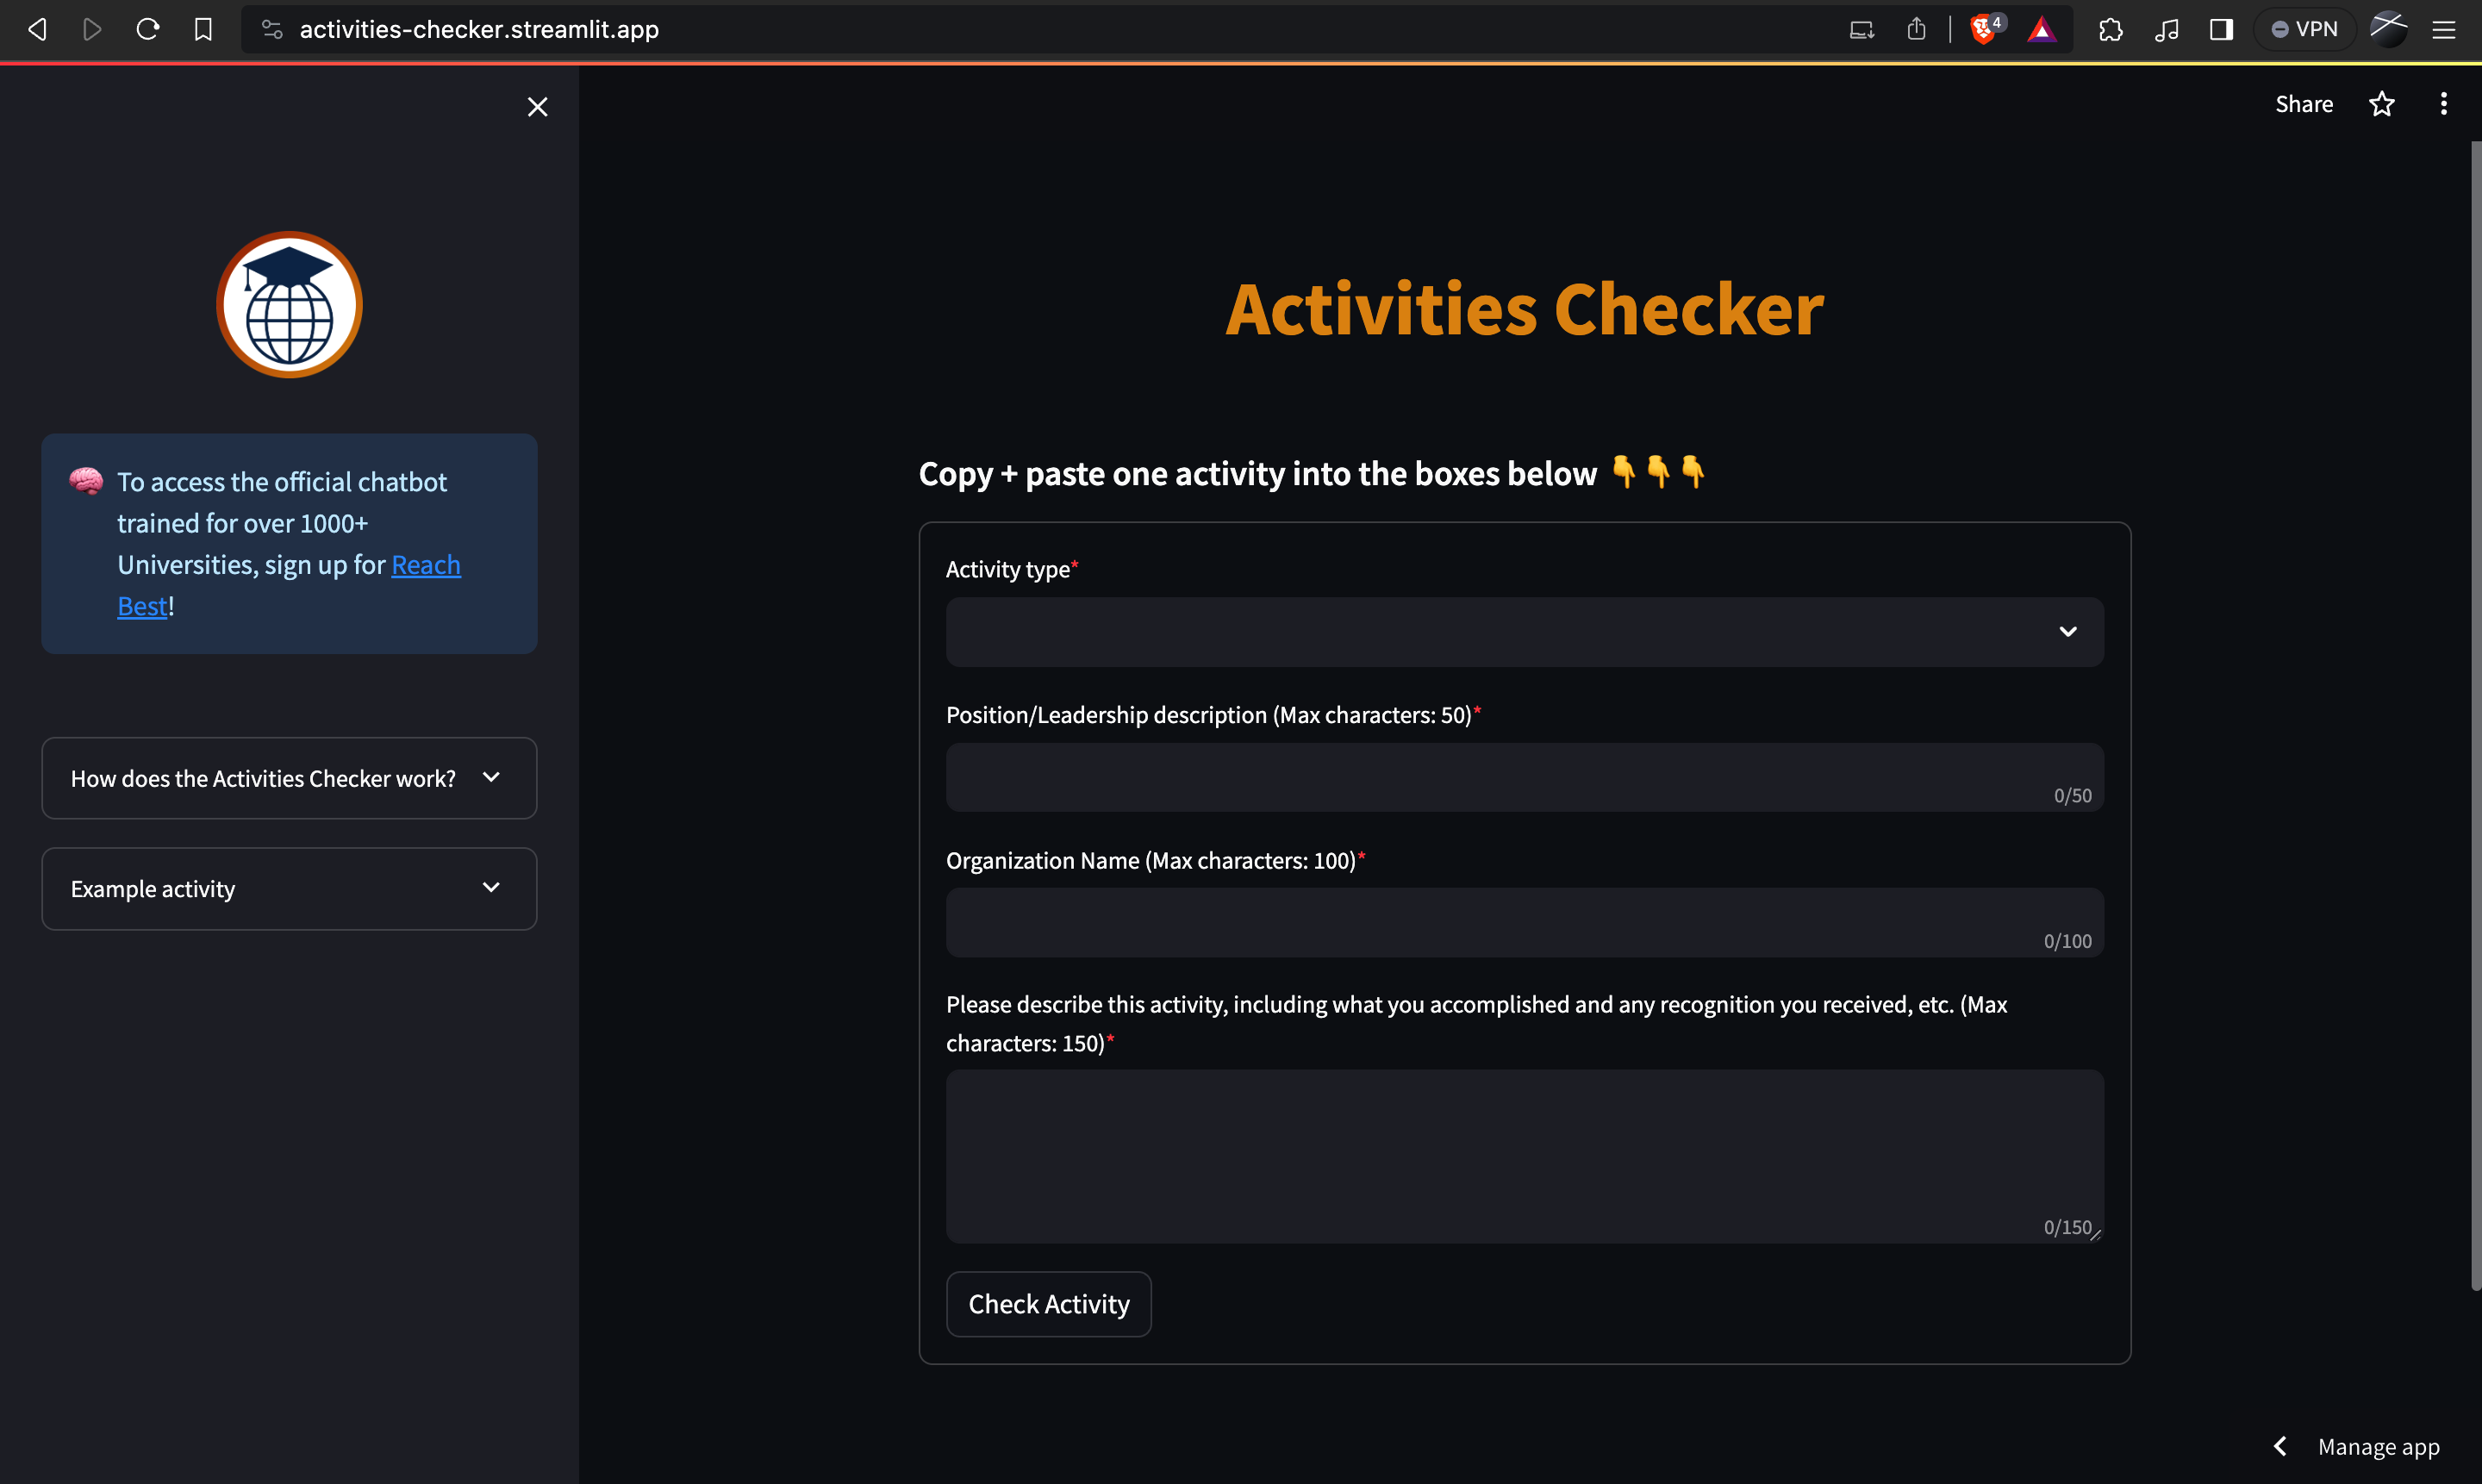Click the browser back arrow icon
2482x1484 pixels.
click(x=37, y=29)
